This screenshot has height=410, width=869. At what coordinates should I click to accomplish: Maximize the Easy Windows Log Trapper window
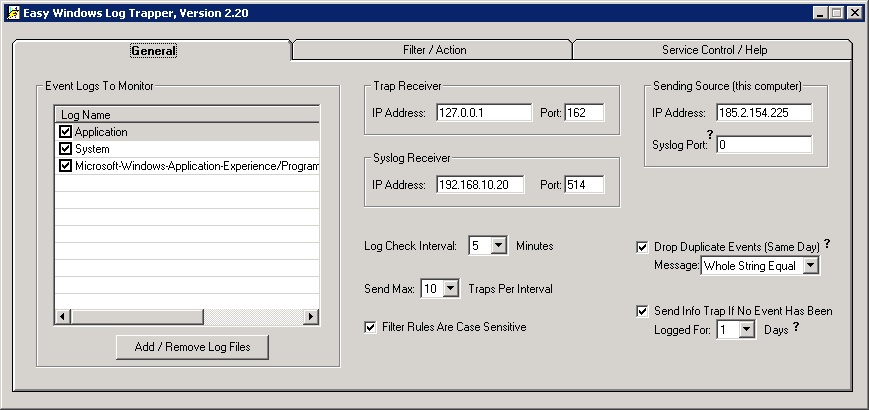click(837, 13)
